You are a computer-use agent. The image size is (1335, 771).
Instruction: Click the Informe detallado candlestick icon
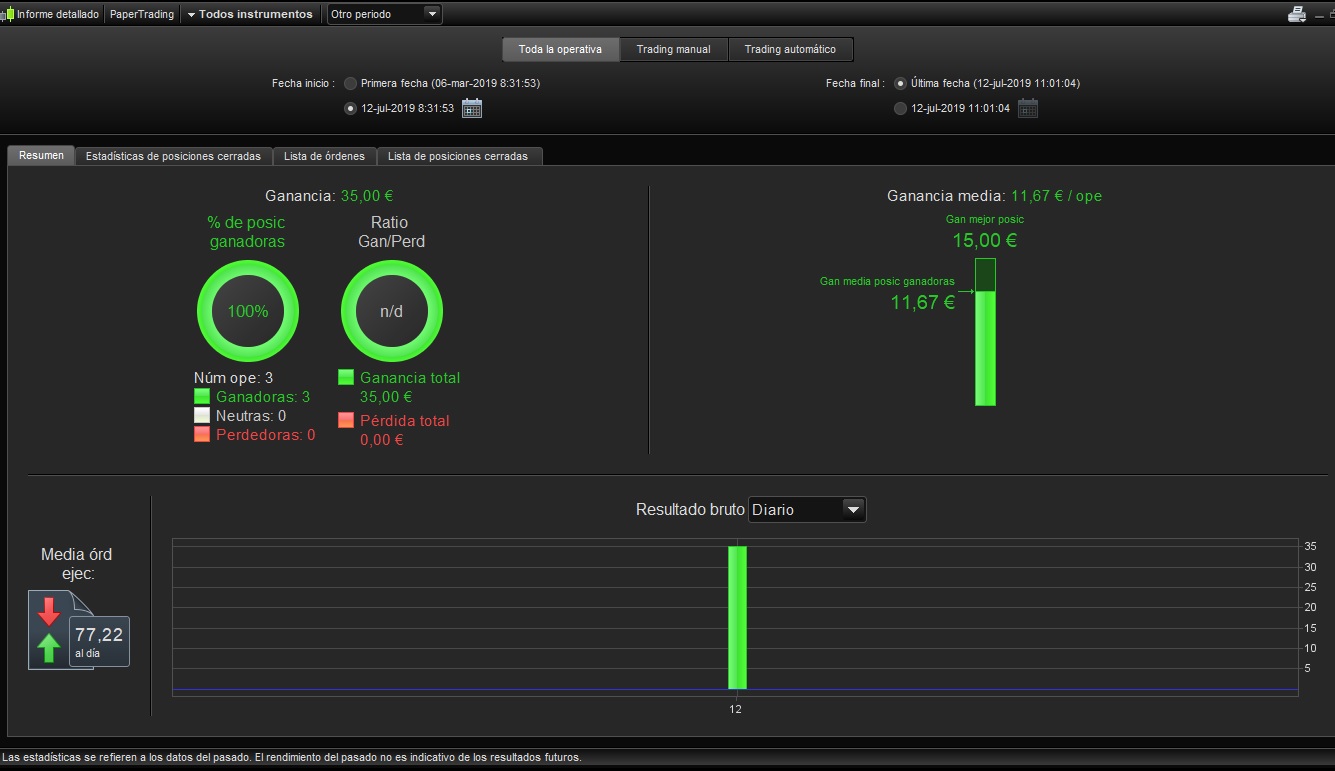point(7,15)
